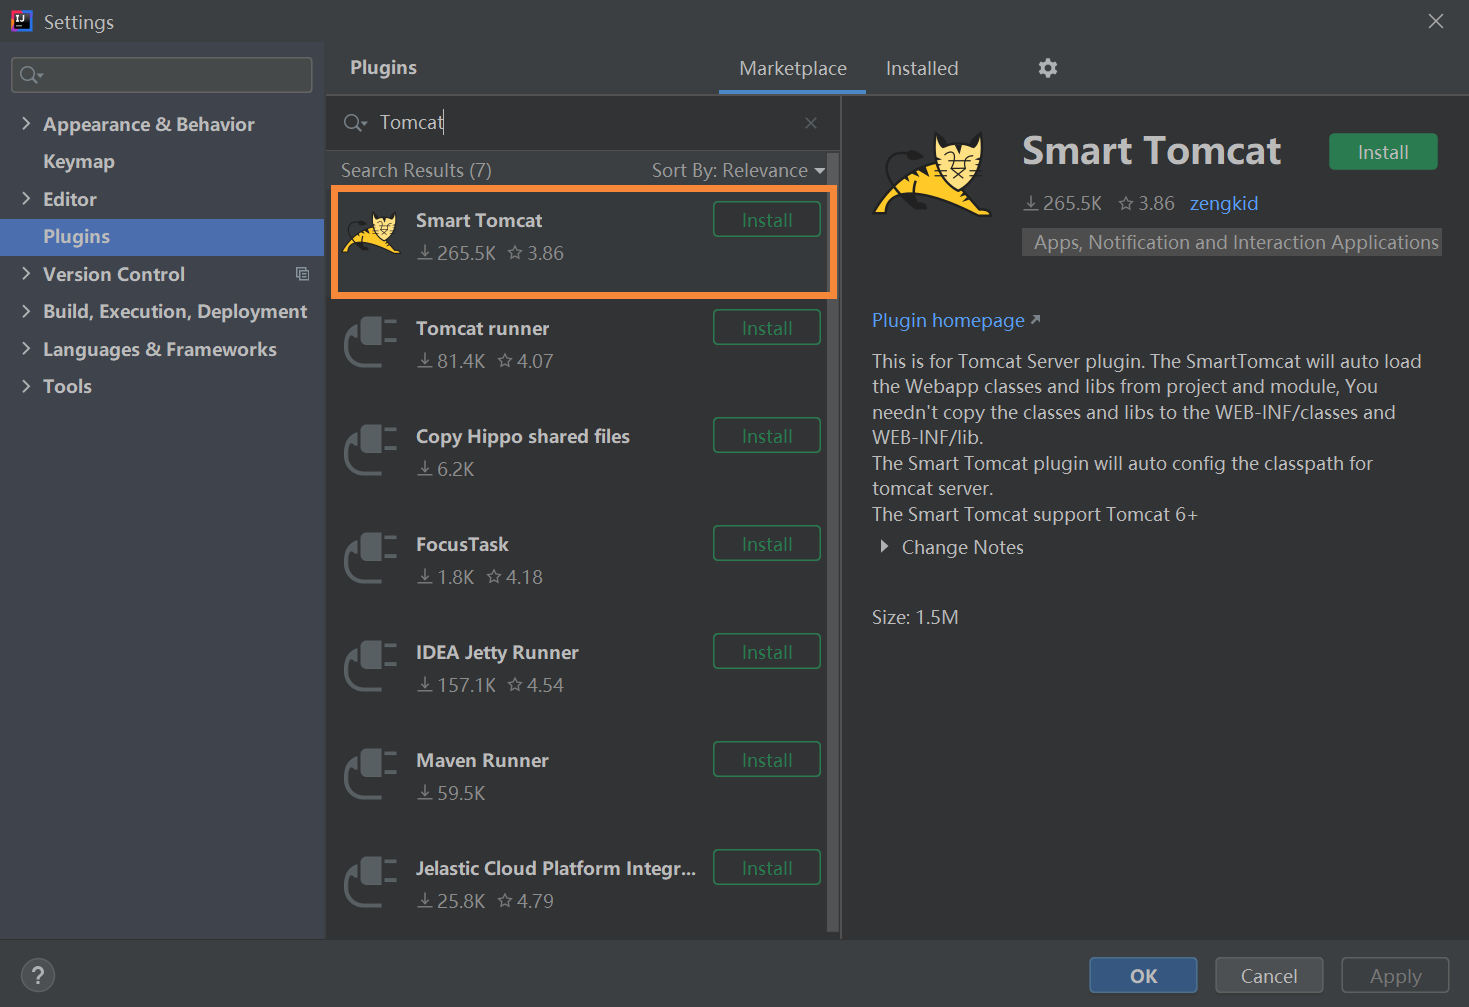
Task: Expand the Version Control node
Action: click(x=26, y=274)
